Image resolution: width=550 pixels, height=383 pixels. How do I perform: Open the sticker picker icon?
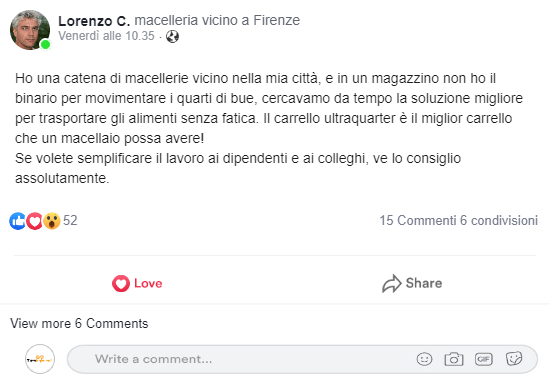pyautogui.click(x=514, y=359)
